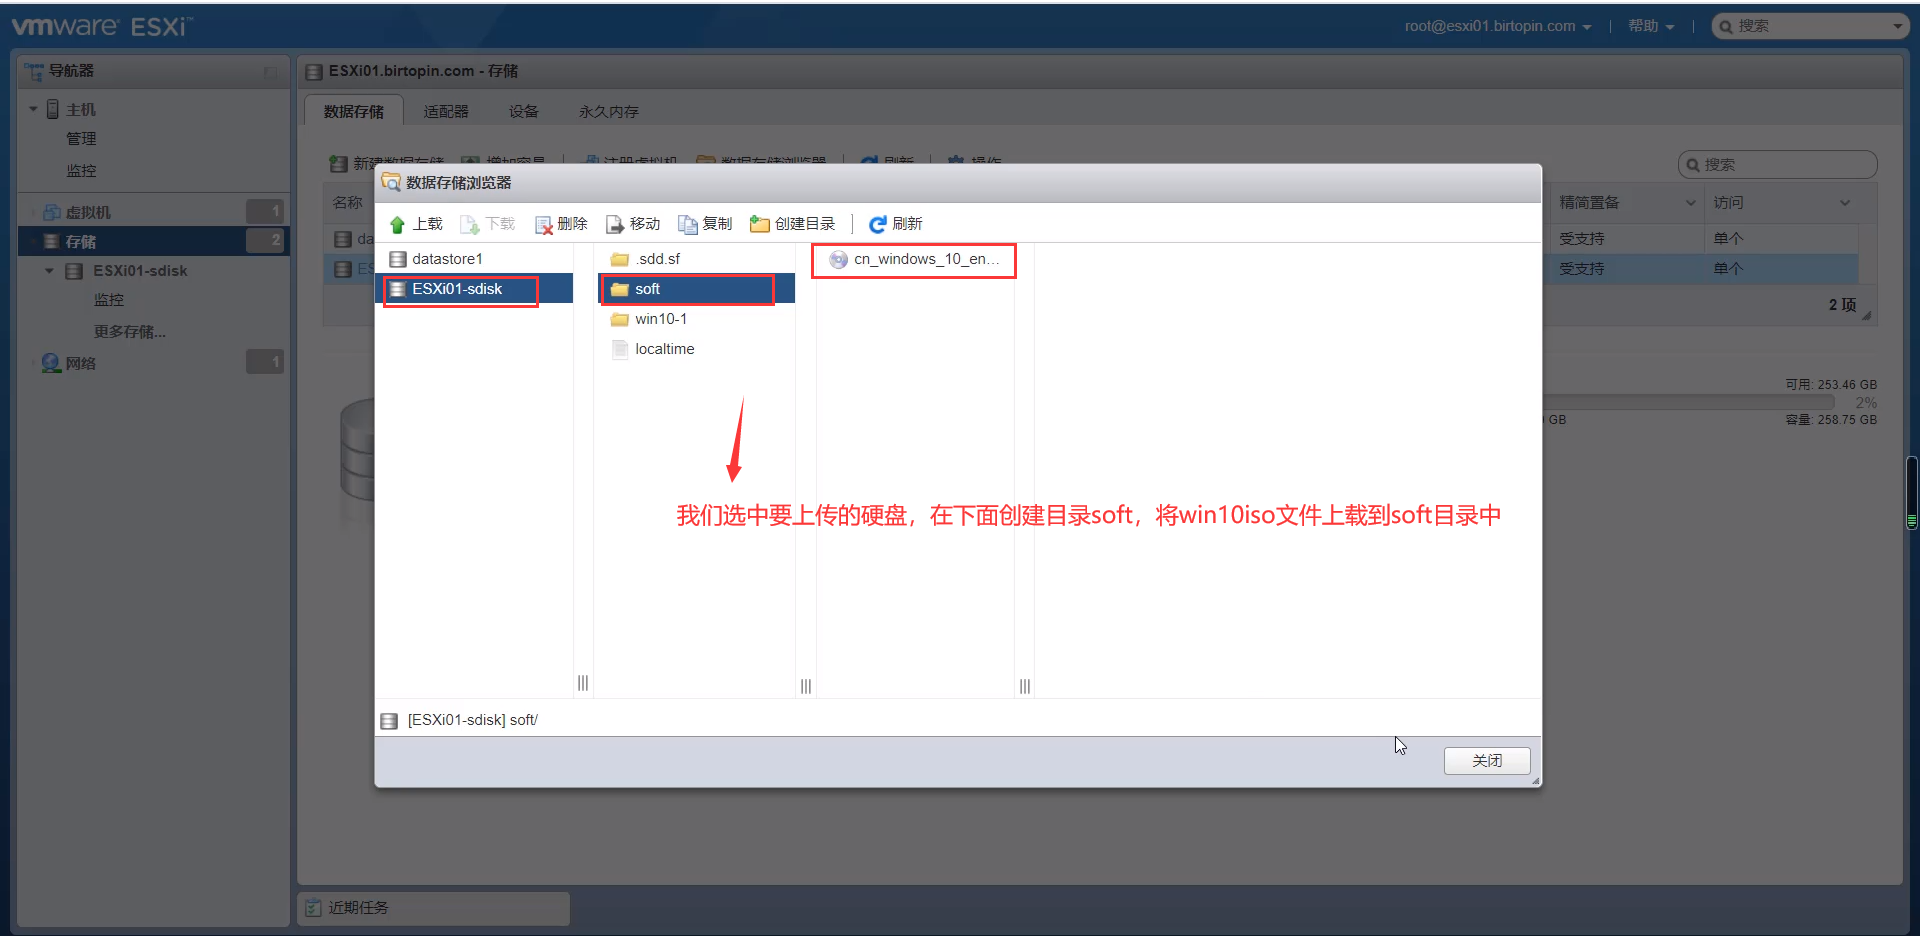Click the cn_windows_10_en... file name
The image size is (1920, 936).
tap(926, 259)
